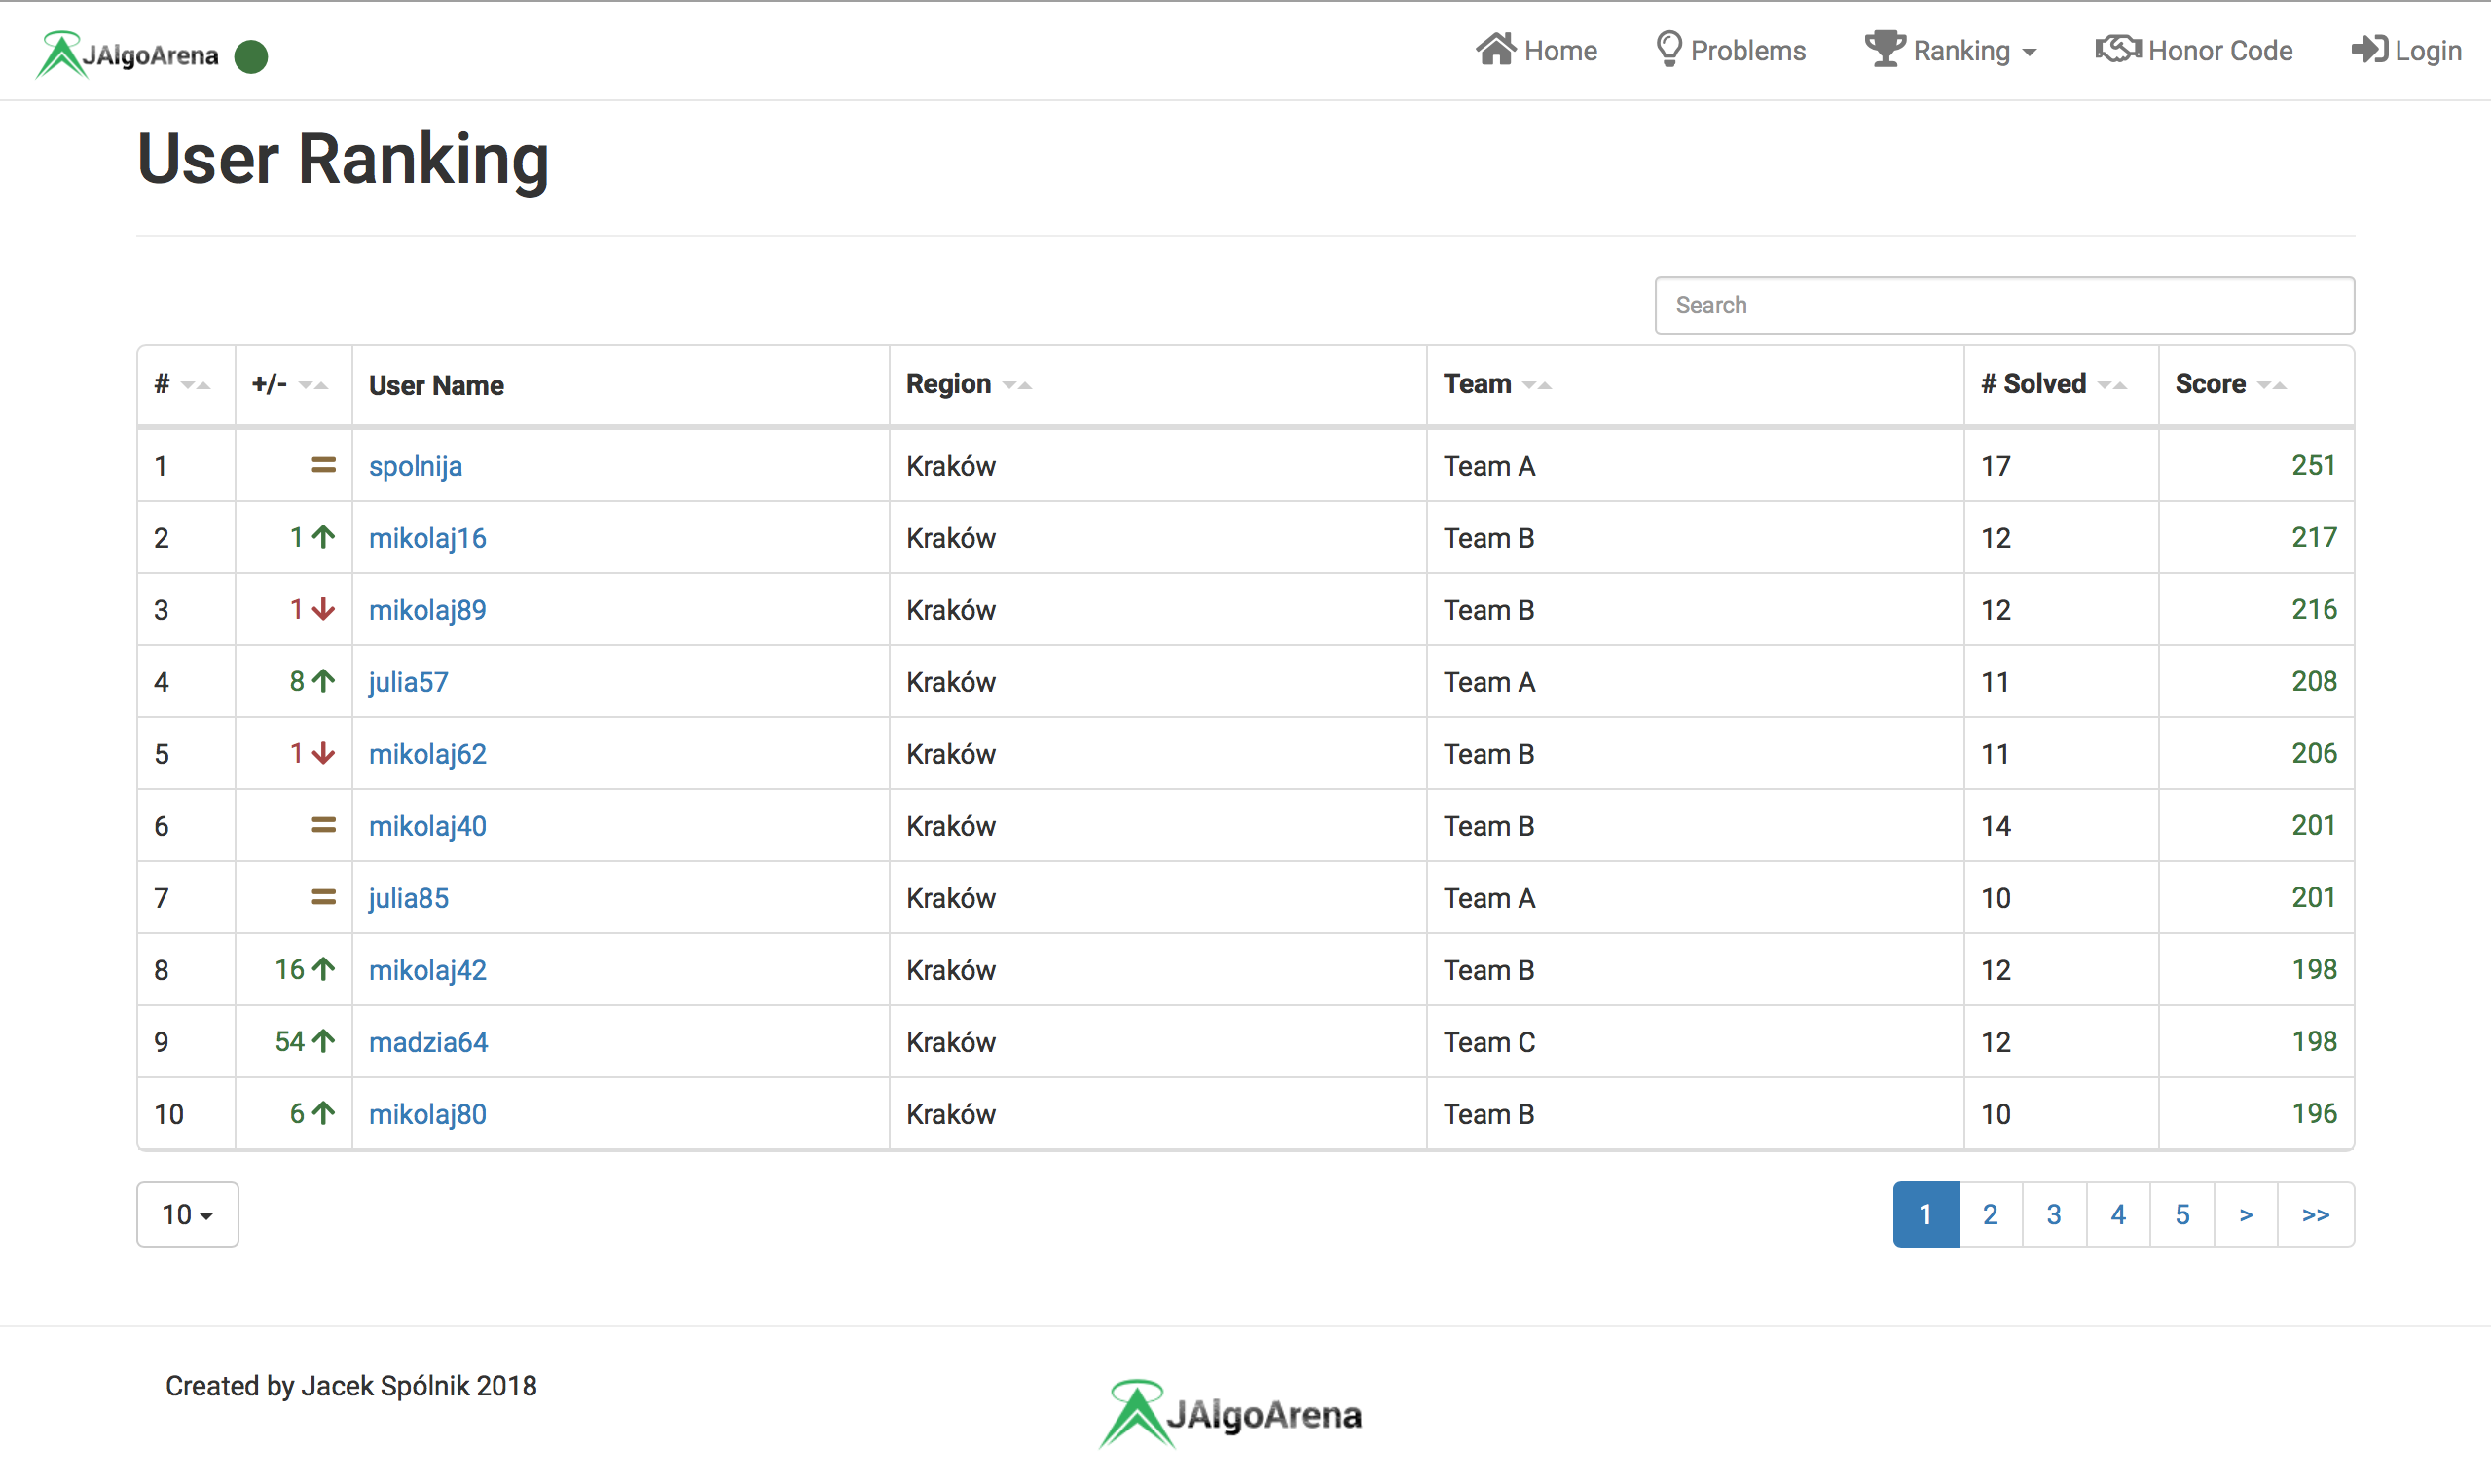Open the rows-per-page 10 dropdown
2491x1484 pixels.
(x=187, y=1214)
